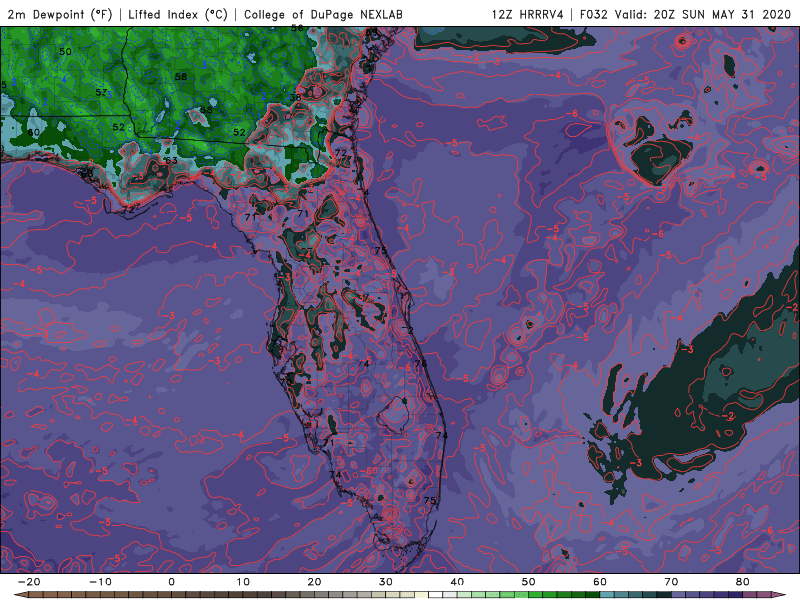Click the '-20' label on color scale
This screenshot has width=800, height=600.
coord(29,582)
